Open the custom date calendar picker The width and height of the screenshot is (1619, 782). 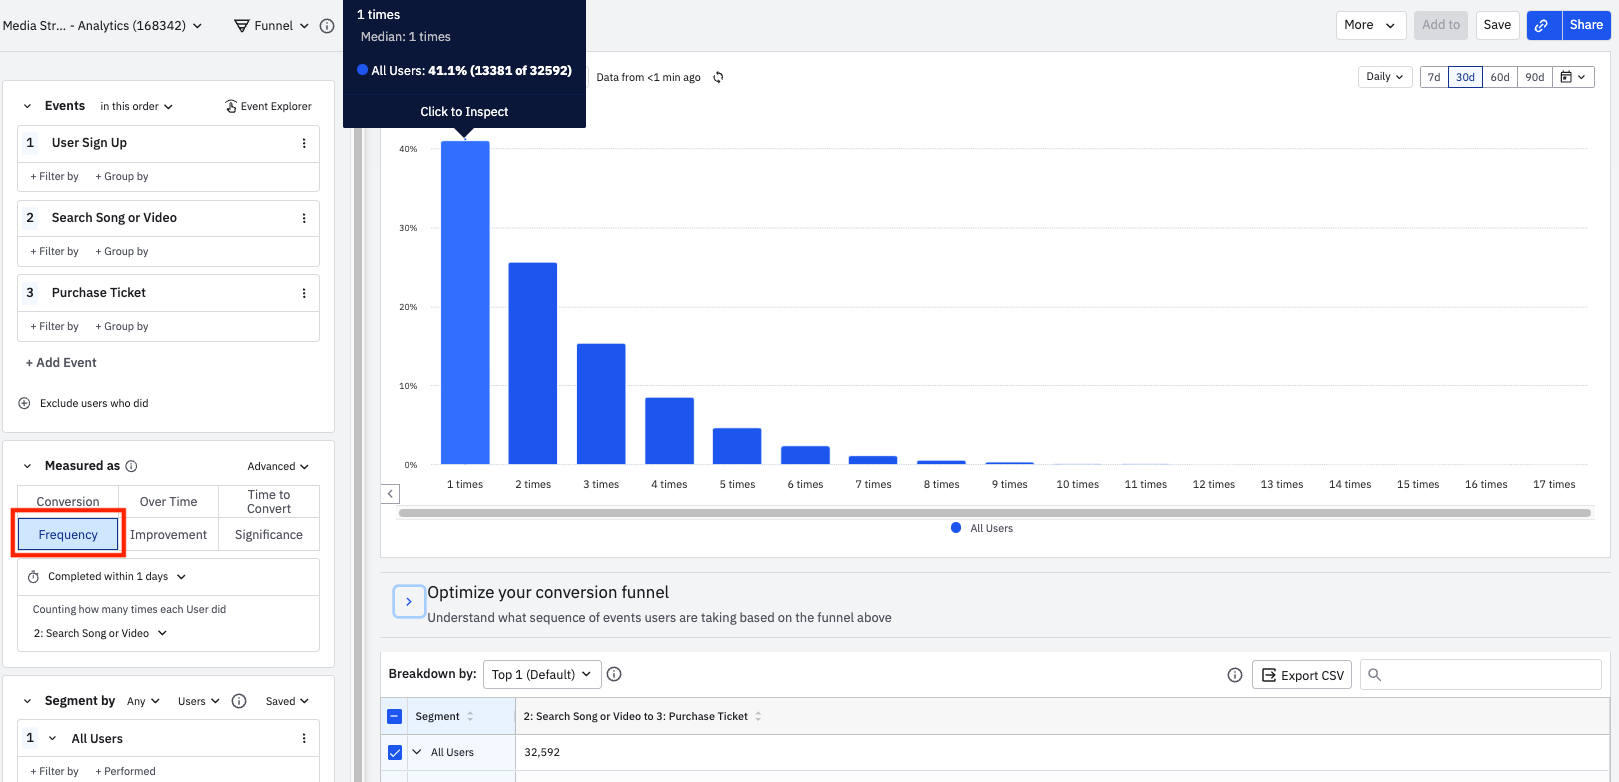pos(1572,77)
